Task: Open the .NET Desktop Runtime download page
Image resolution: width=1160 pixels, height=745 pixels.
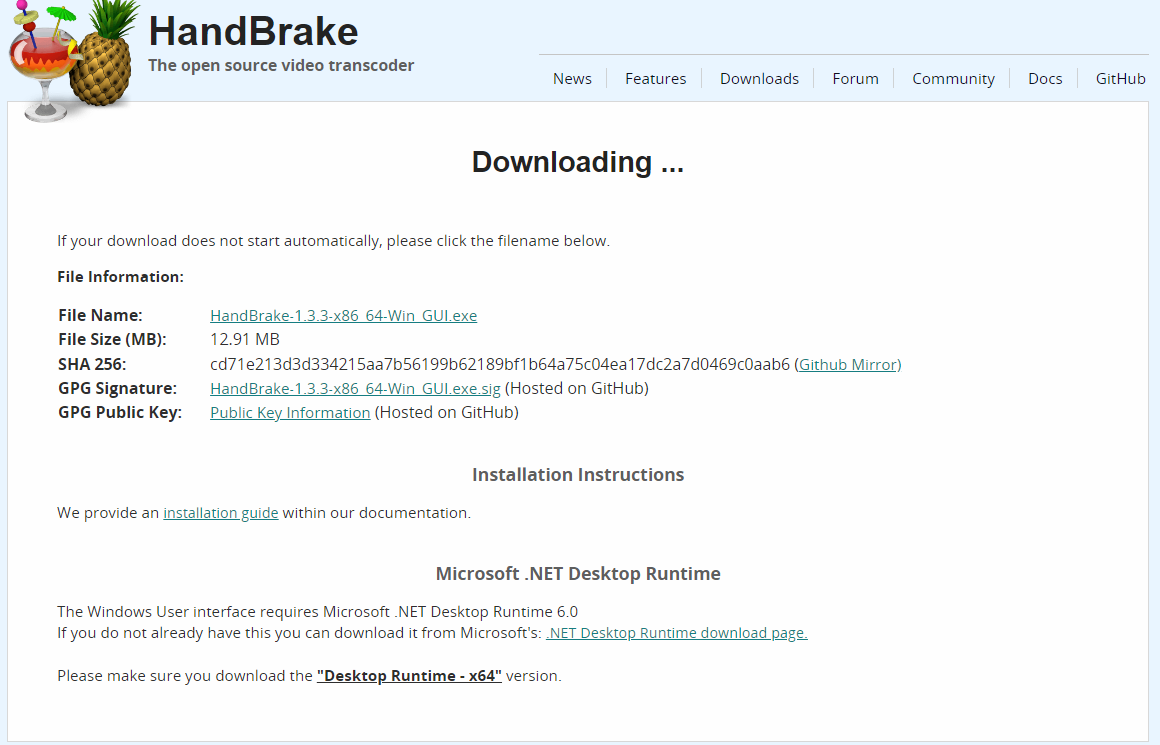Action: [676, 632]
